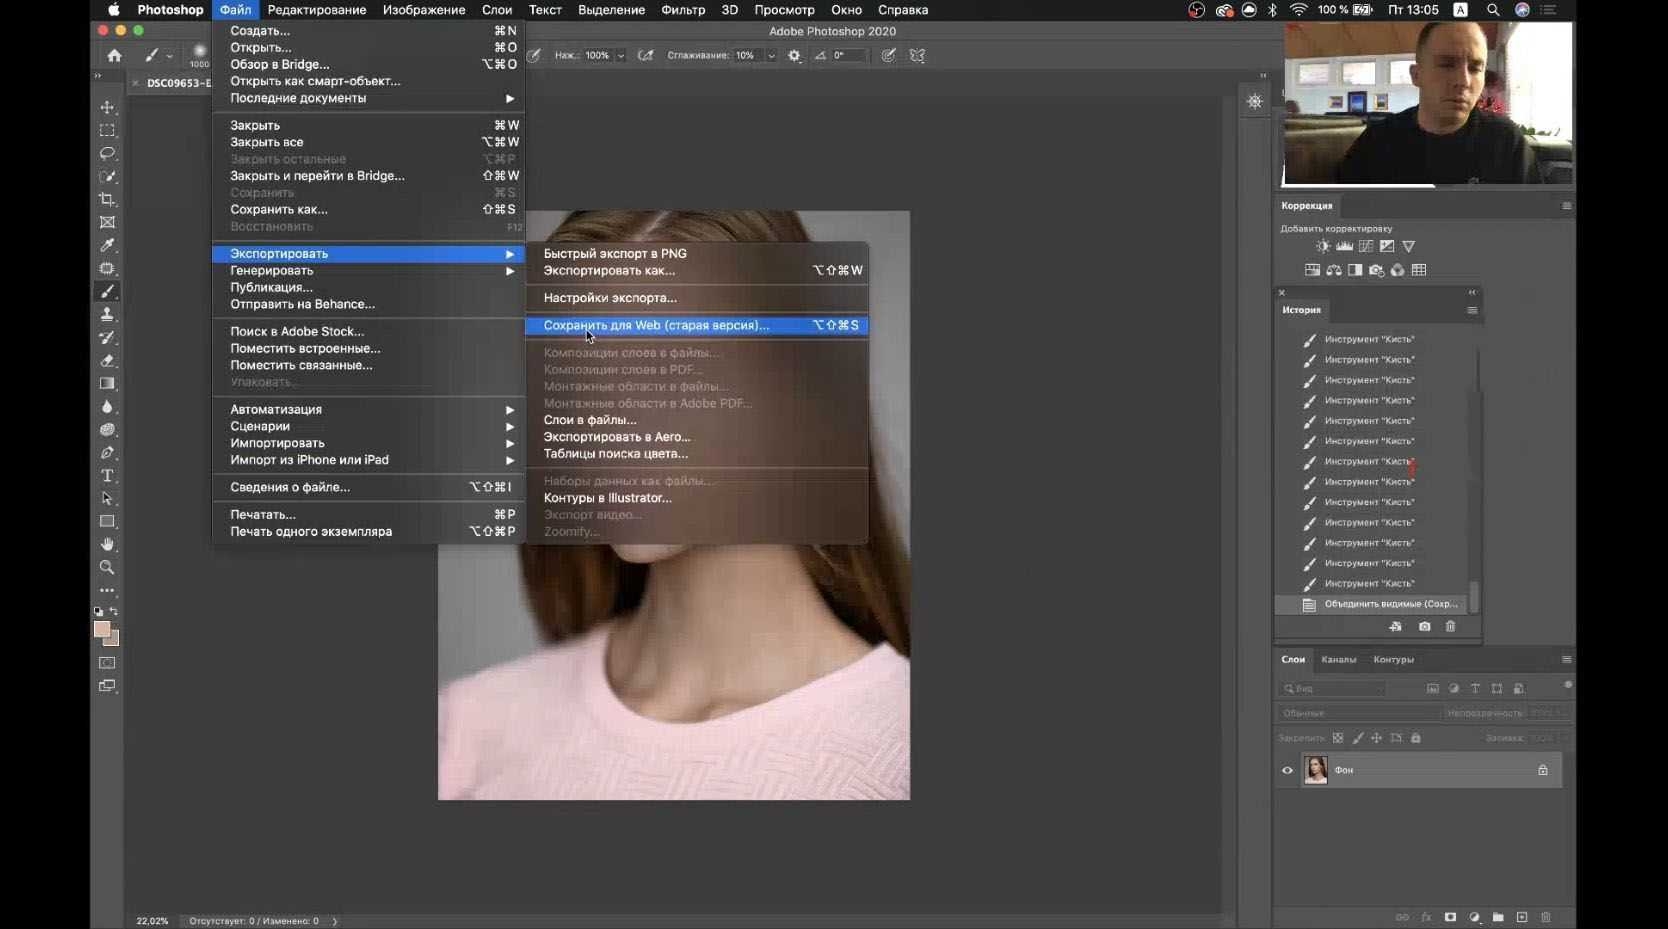Click the Фон layer thumbnail
This screenshot has height=929, width=1668.
(1315, 770)
